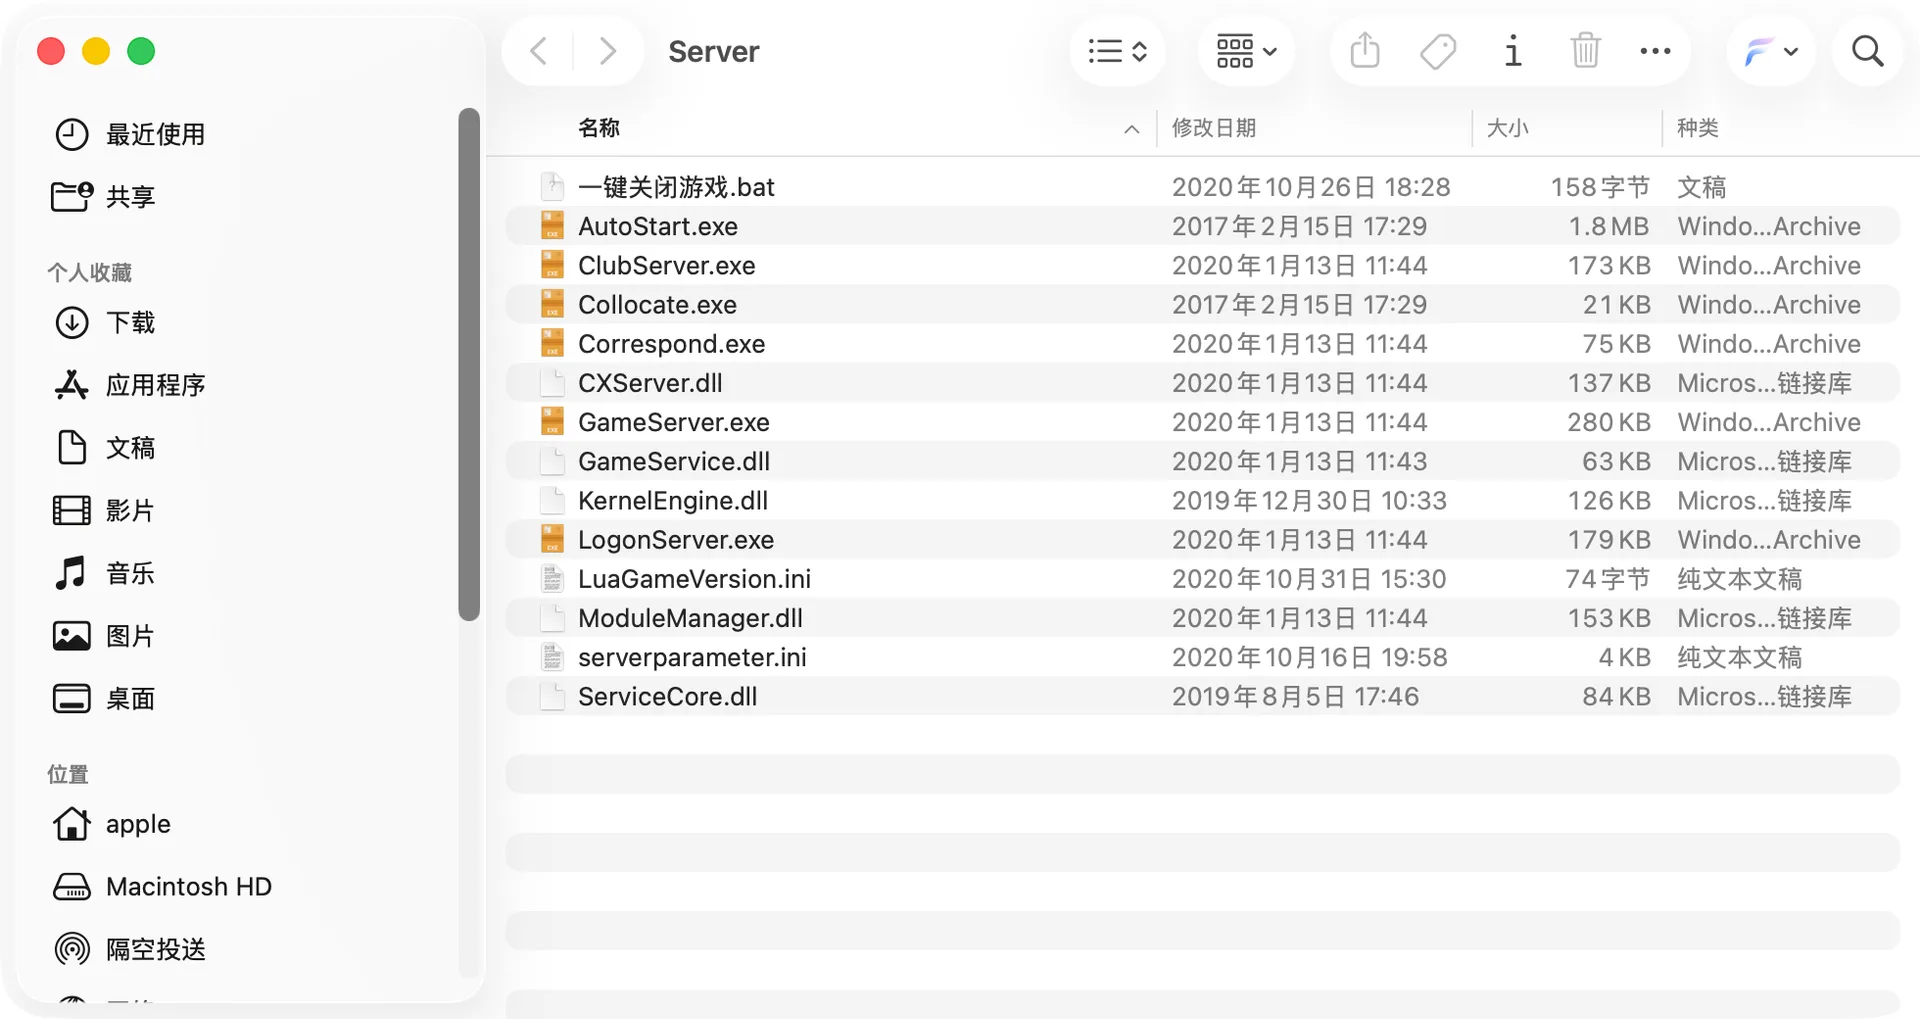Select the AutoStart.exe file row
The height and width of the screenshot is (1019, 1920).
[1202, 226]
